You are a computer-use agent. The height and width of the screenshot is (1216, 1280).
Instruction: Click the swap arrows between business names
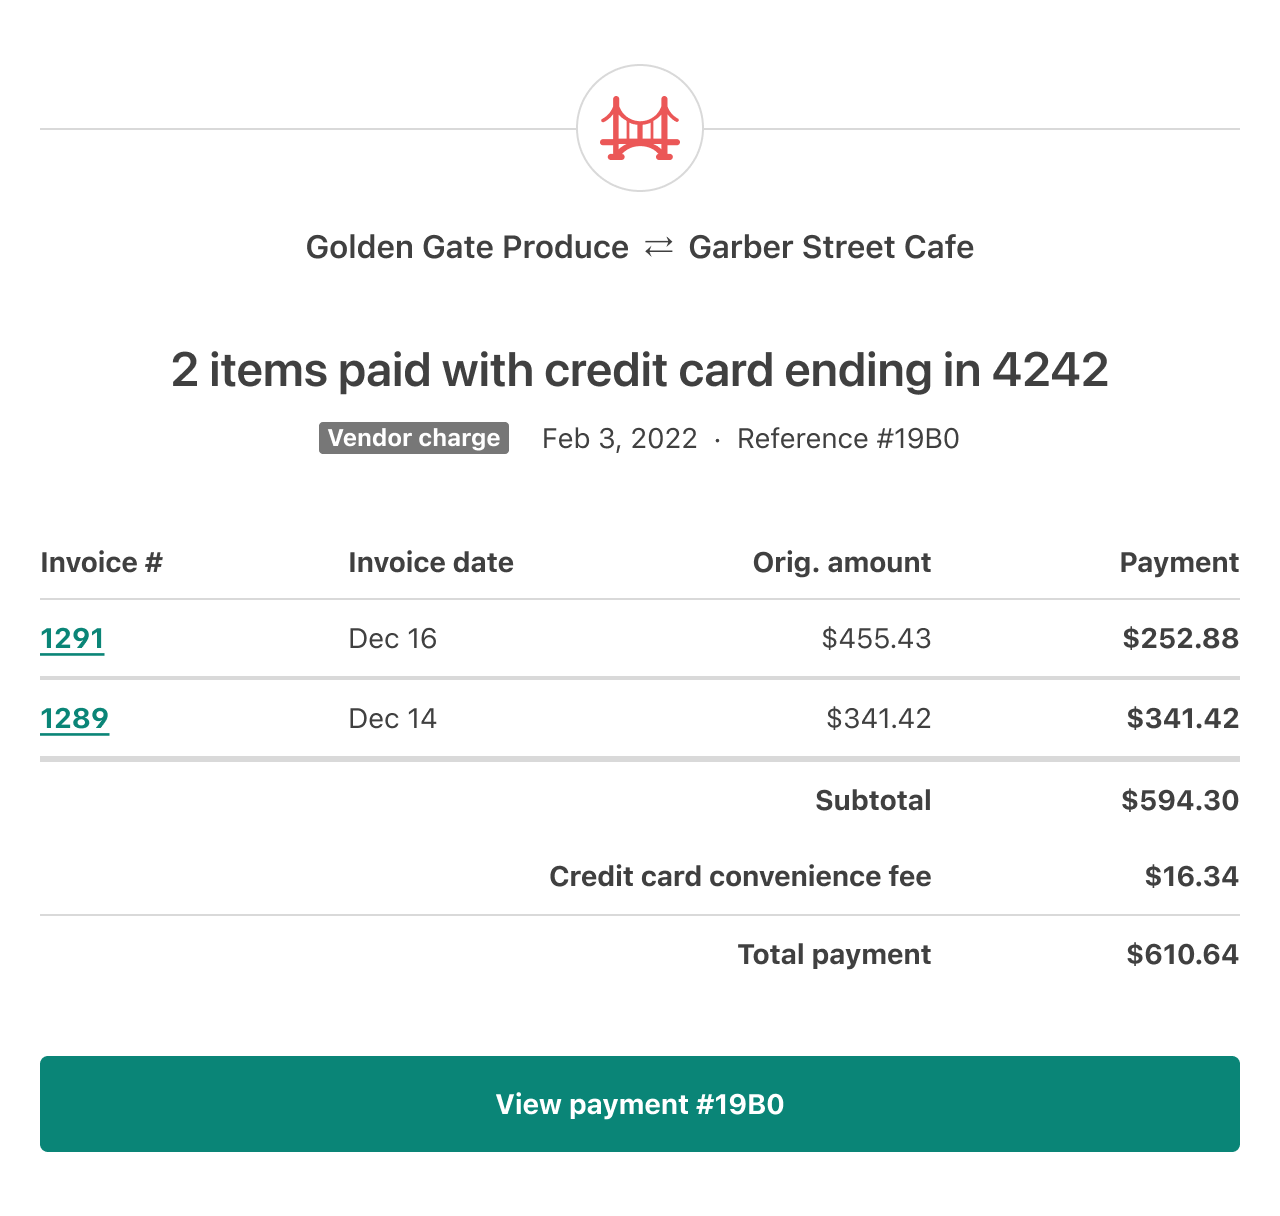click(x=659, y=247)
